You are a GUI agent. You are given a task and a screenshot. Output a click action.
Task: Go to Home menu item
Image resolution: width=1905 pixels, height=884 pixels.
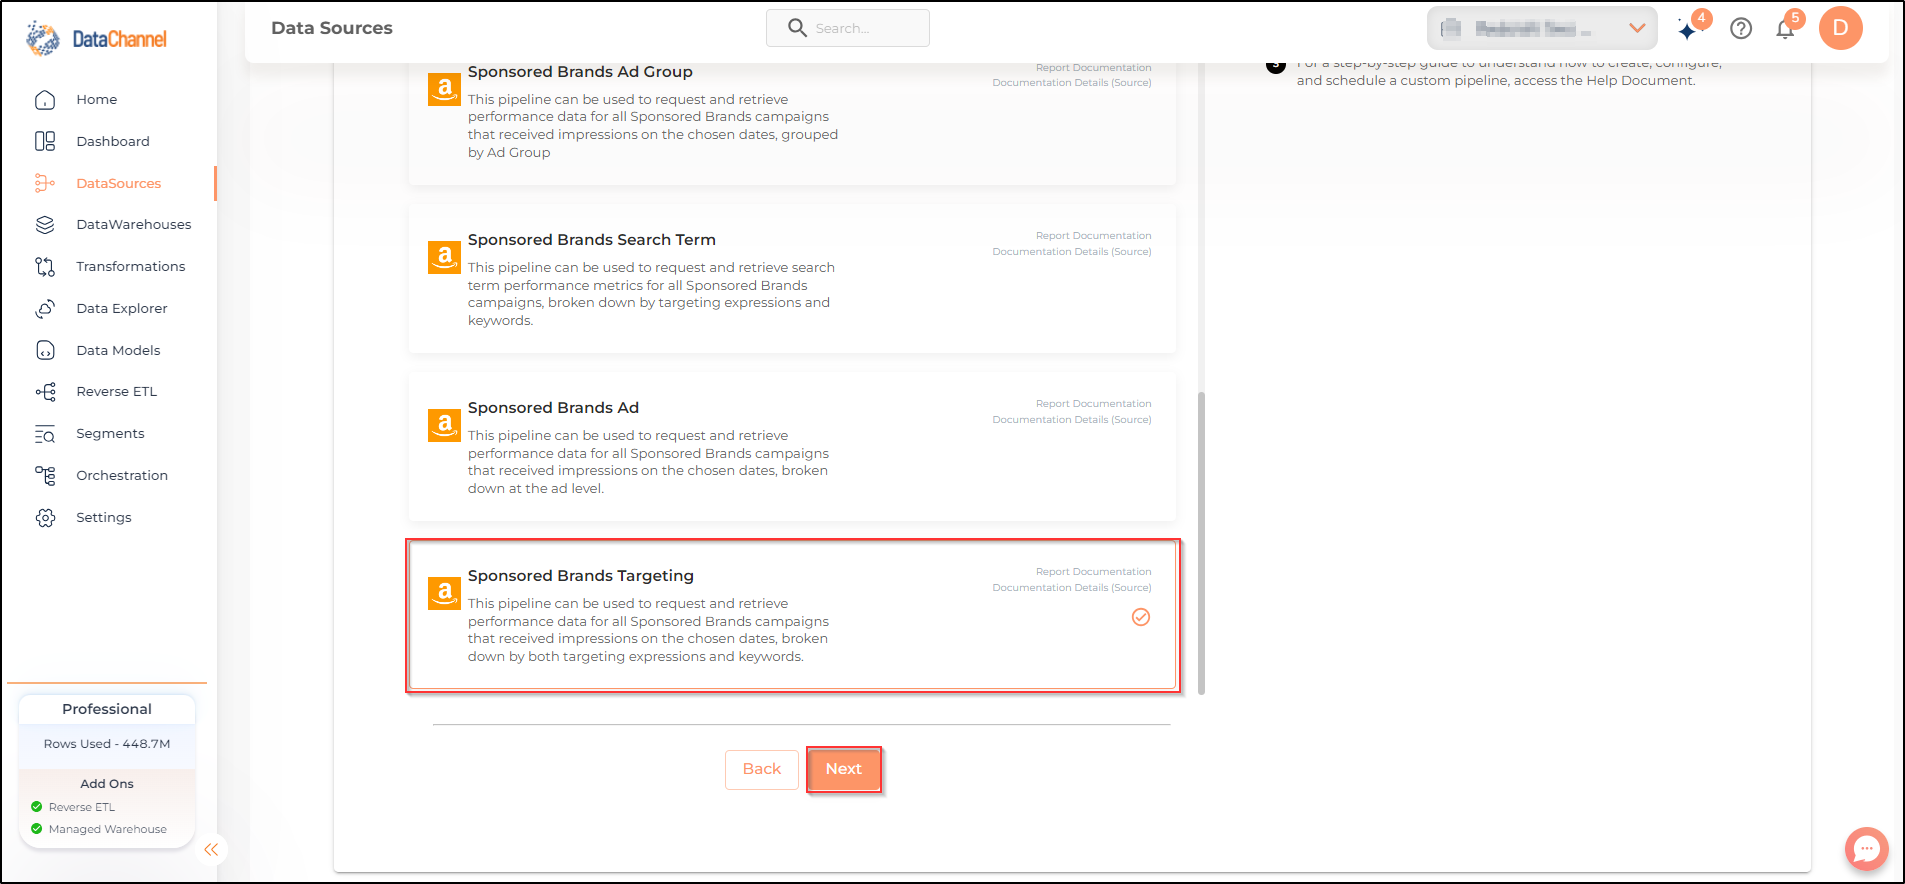tap(97, 100)
